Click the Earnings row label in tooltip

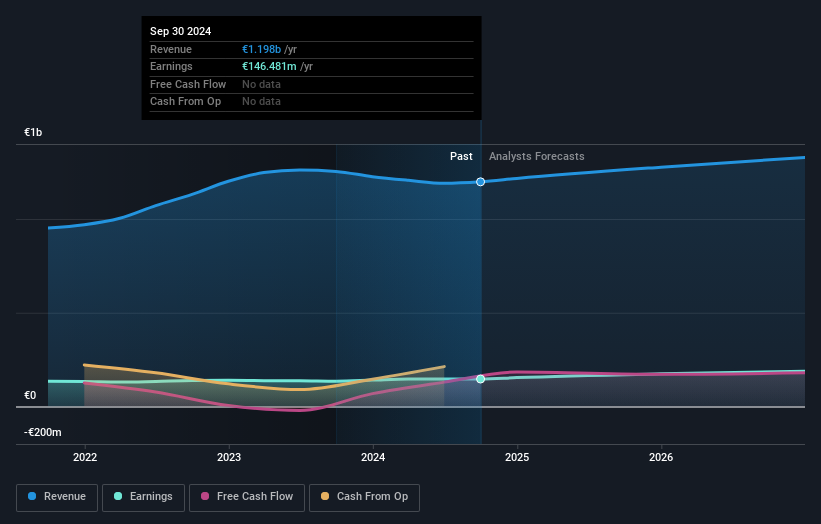pyautogui.click(x=171, y=66)
